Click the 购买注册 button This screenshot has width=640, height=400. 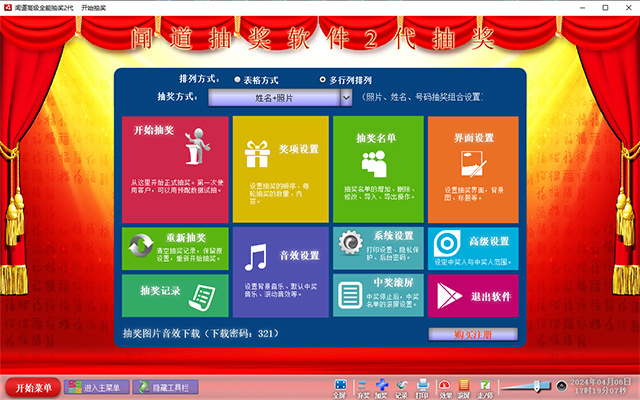point(473,335)
